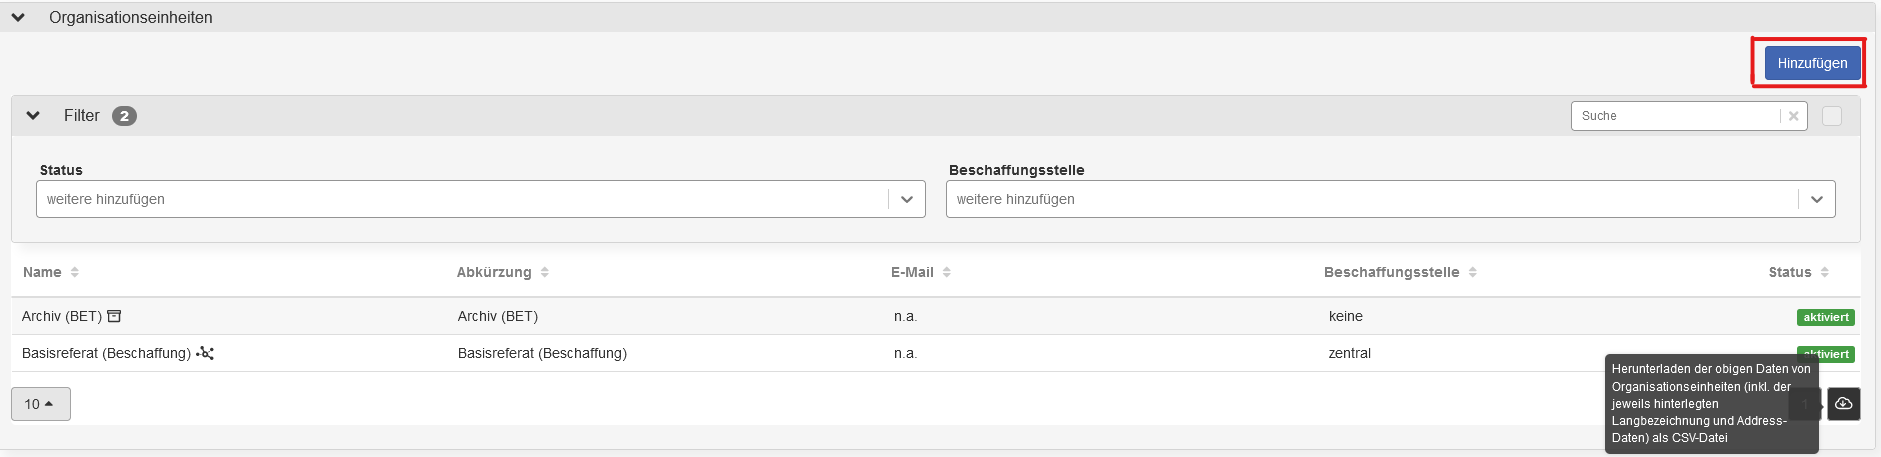Click the aktiviert badge in the Archiv row
This screenshot has width=1881, height=457.
1825,317
